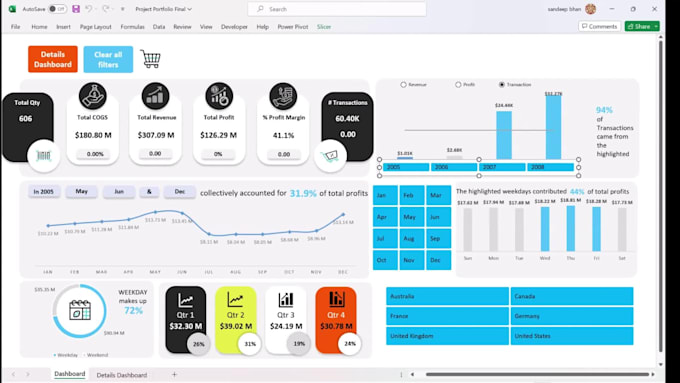This screenshot has width=680, height=383.
Task: Expand the Share button dropdown arrow
Action: (656, 26)
